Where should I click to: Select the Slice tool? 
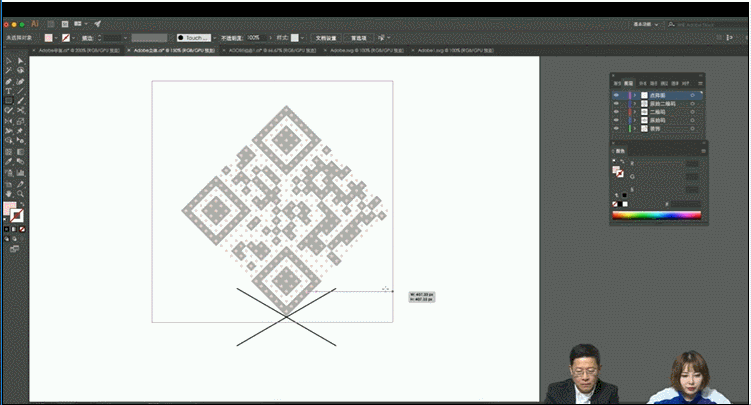pyautogui.click(x=21, y=184)
